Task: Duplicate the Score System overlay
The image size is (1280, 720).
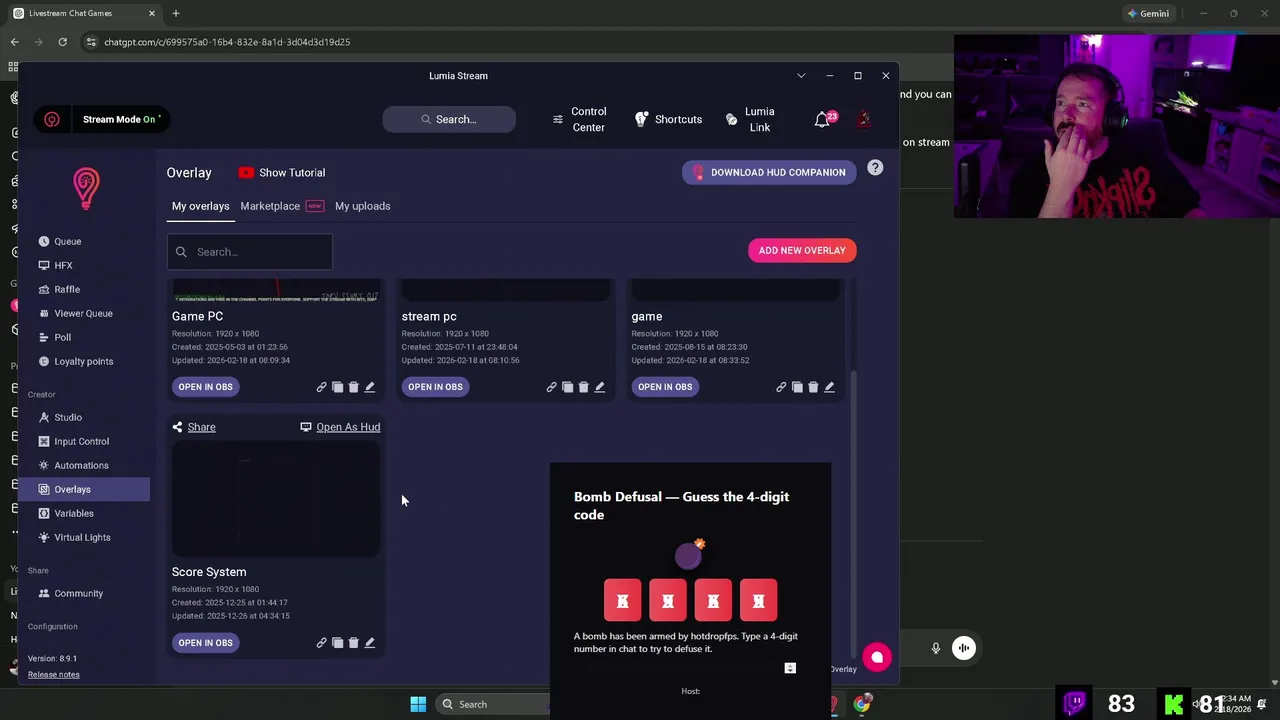Action: [337, 643]
